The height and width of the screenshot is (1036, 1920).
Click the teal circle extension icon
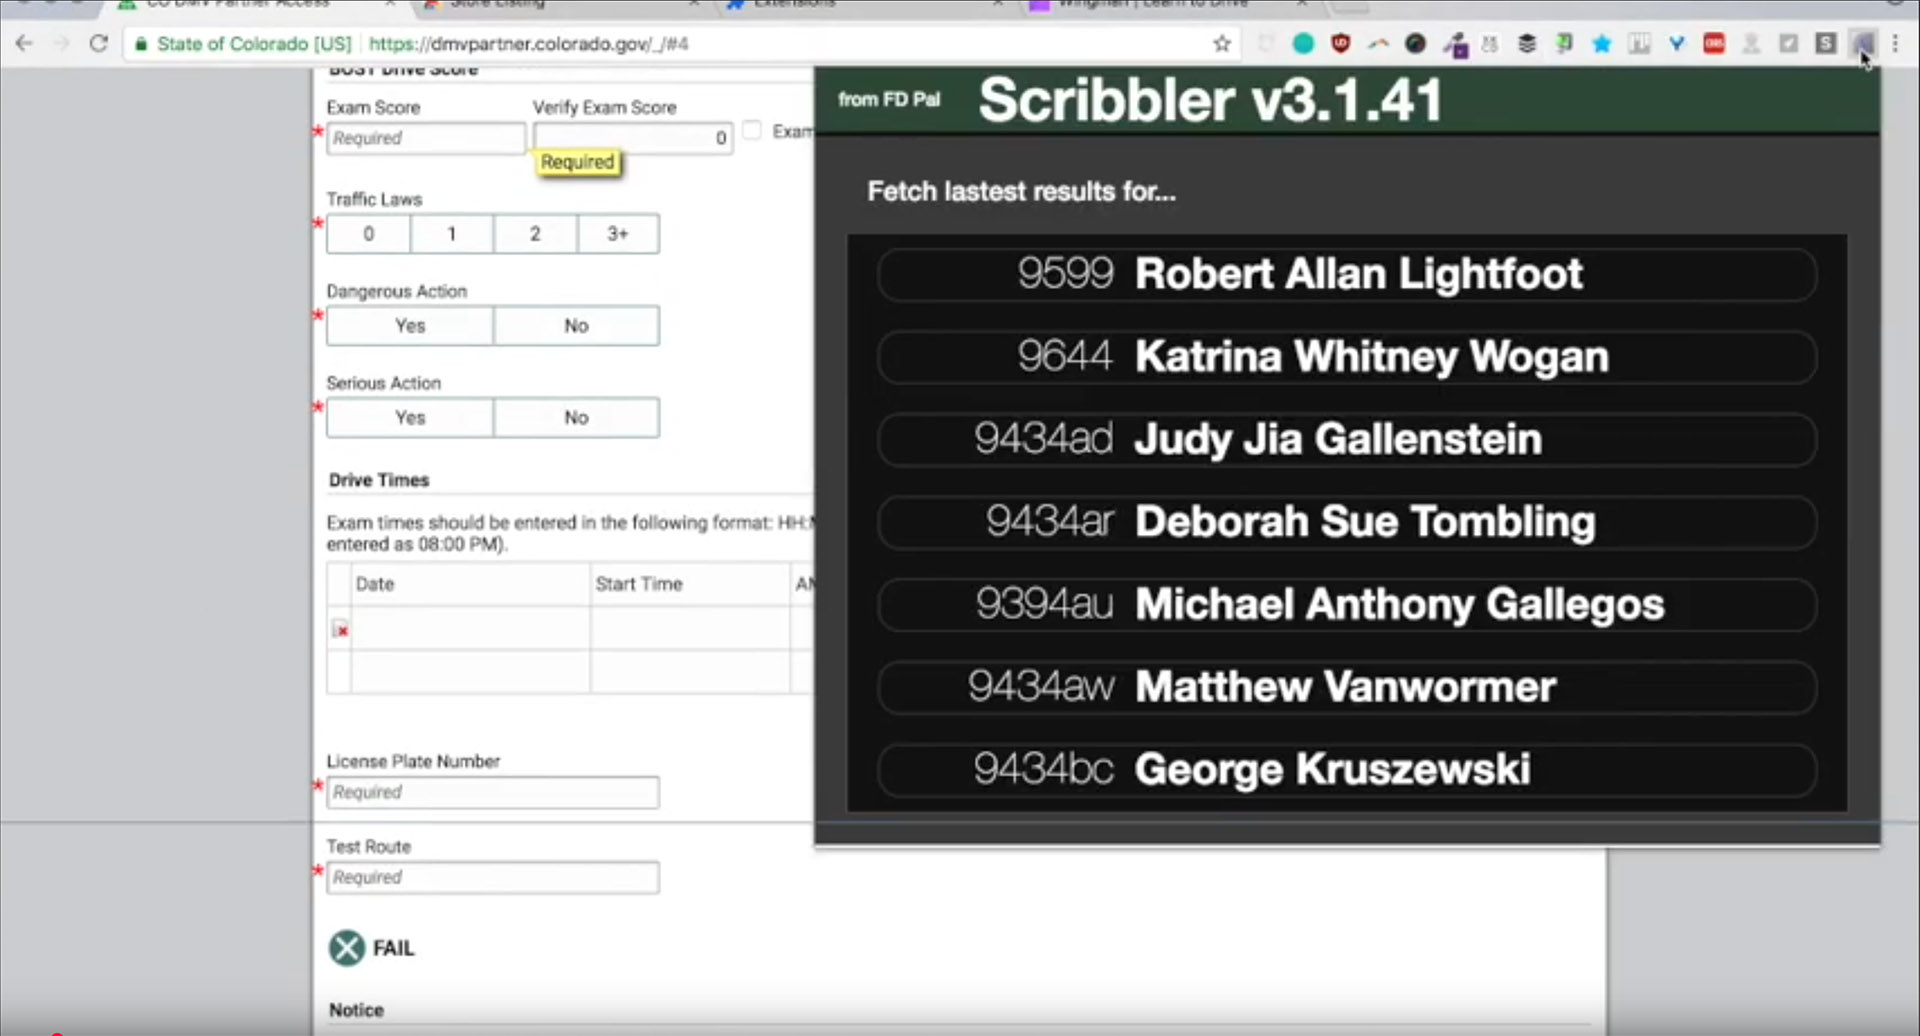pyautogui.click(x=1303, y=43)
